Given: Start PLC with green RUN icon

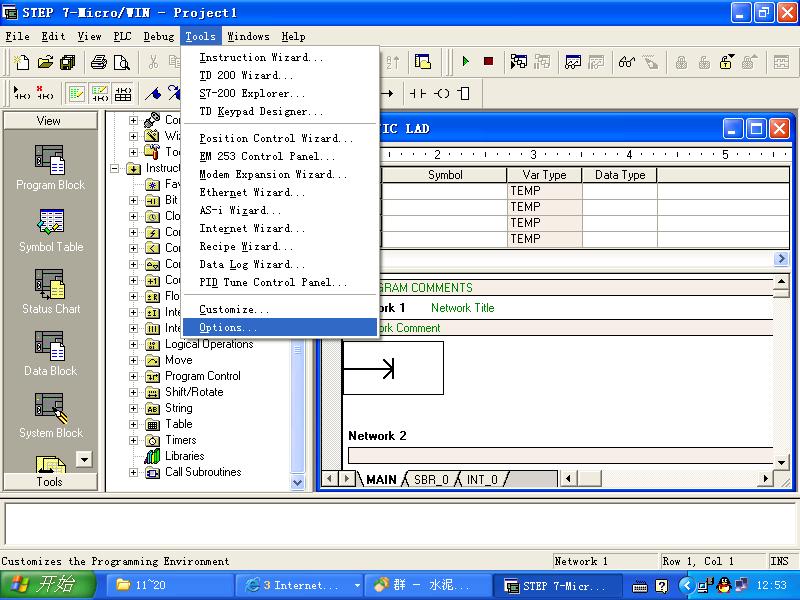Looking at the screenshot, I should [465, 62].
